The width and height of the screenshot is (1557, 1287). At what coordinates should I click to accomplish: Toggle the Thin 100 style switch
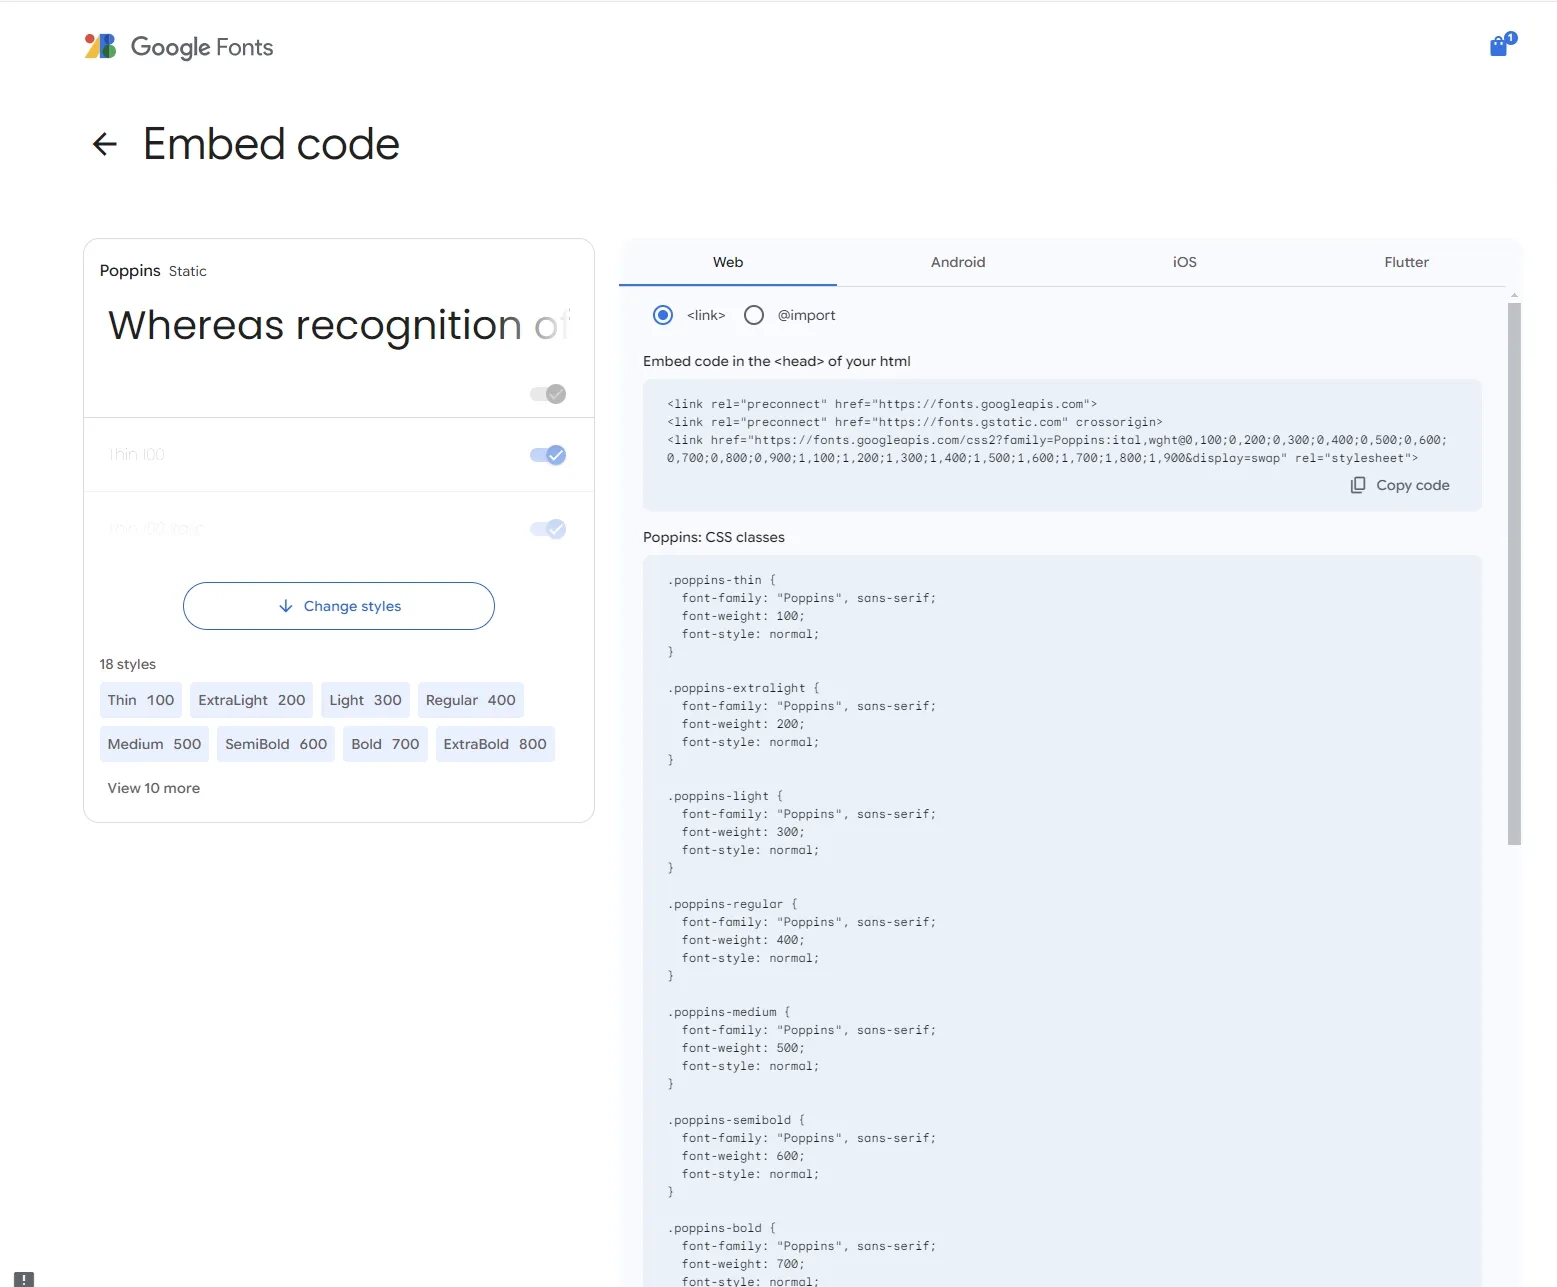click(548, 455)
